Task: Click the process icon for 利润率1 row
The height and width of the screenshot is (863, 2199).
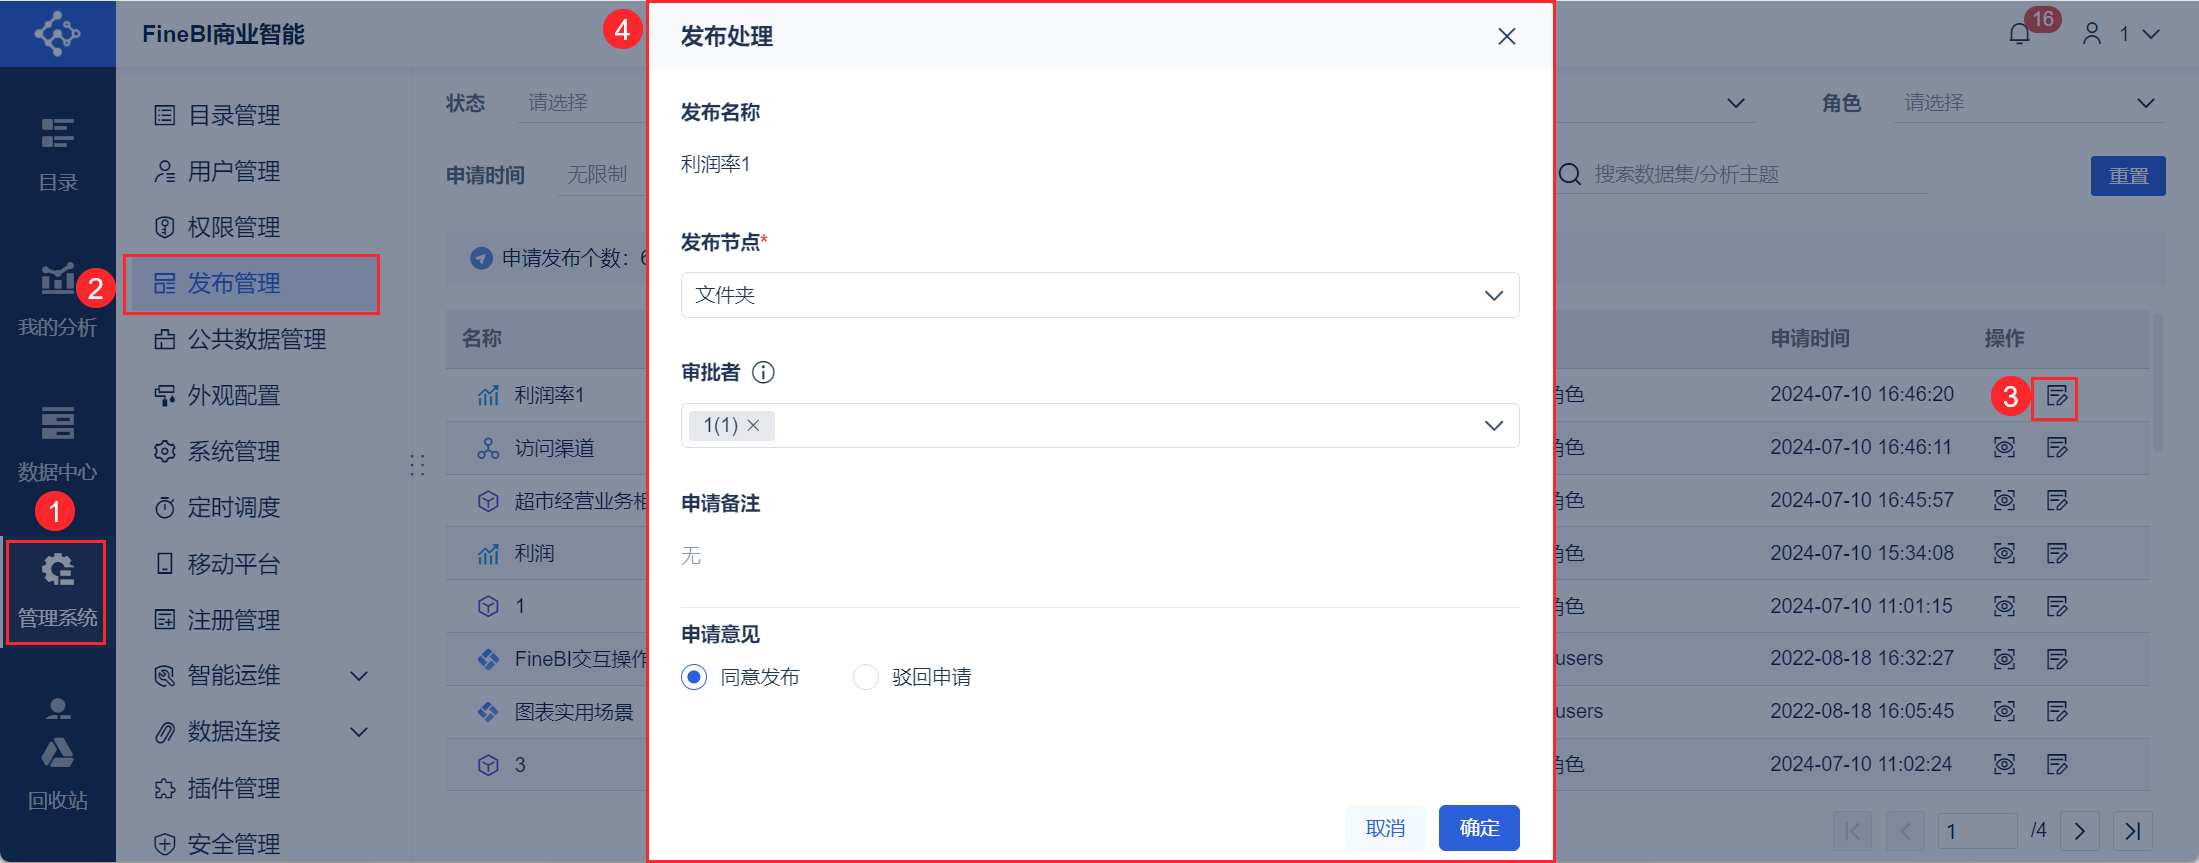Action: (x=2056, y=396)
